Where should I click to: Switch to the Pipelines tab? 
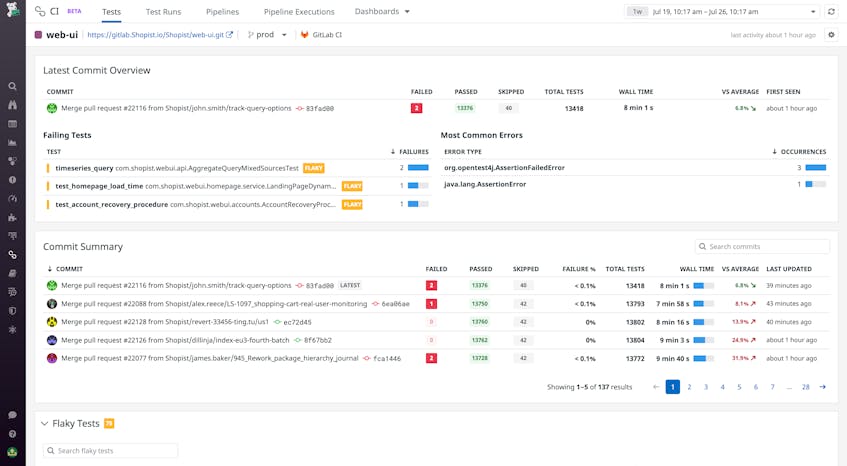222,11
